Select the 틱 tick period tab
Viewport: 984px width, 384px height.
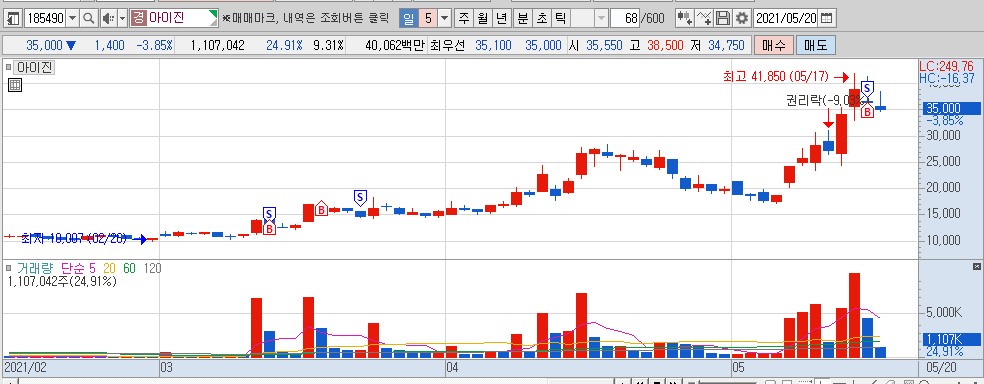[560, 18]
